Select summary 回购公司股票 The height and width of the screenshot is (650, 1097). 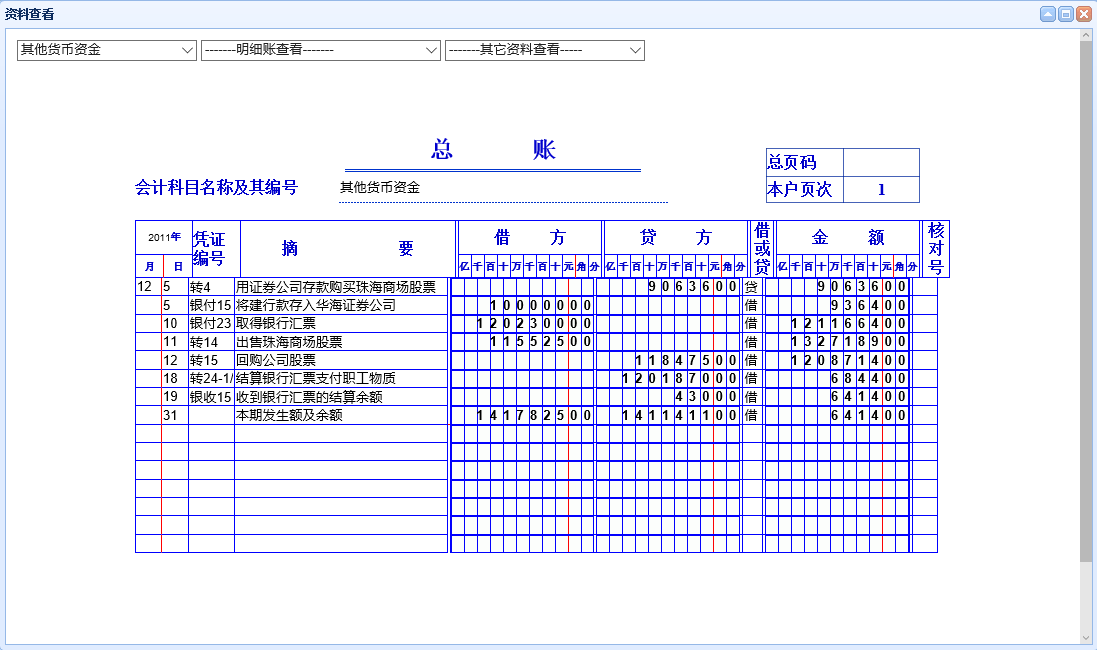tap(276, 360)
